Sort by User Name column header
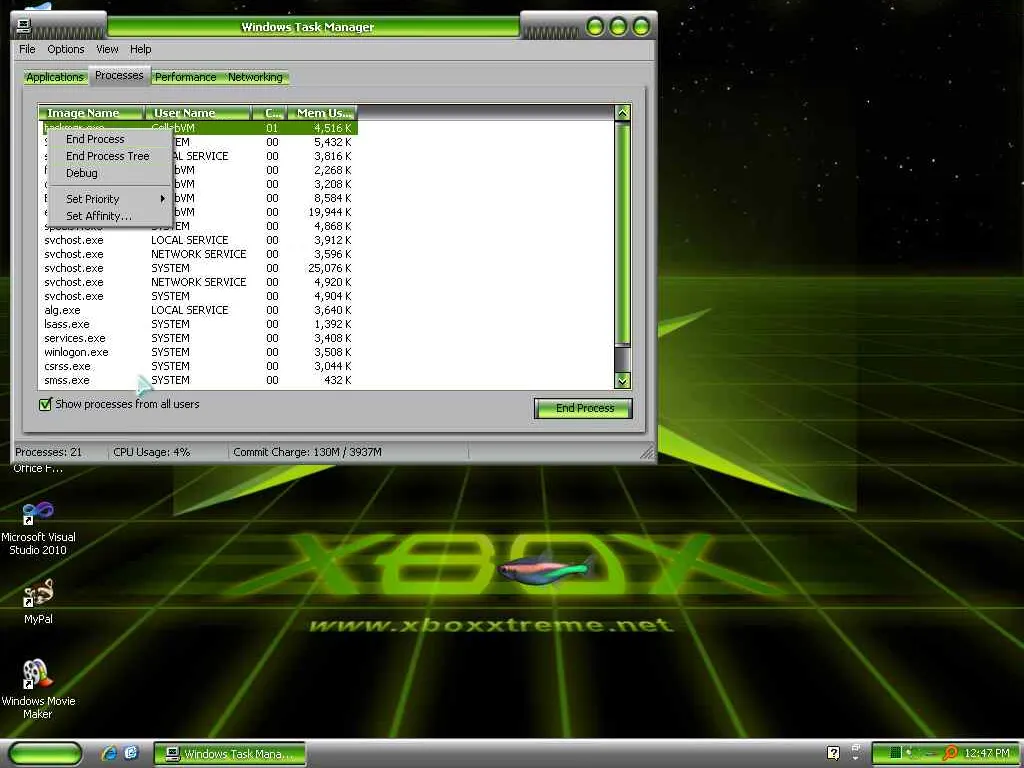Viewport: 1024px width, 768px height. tap(198, 113)
